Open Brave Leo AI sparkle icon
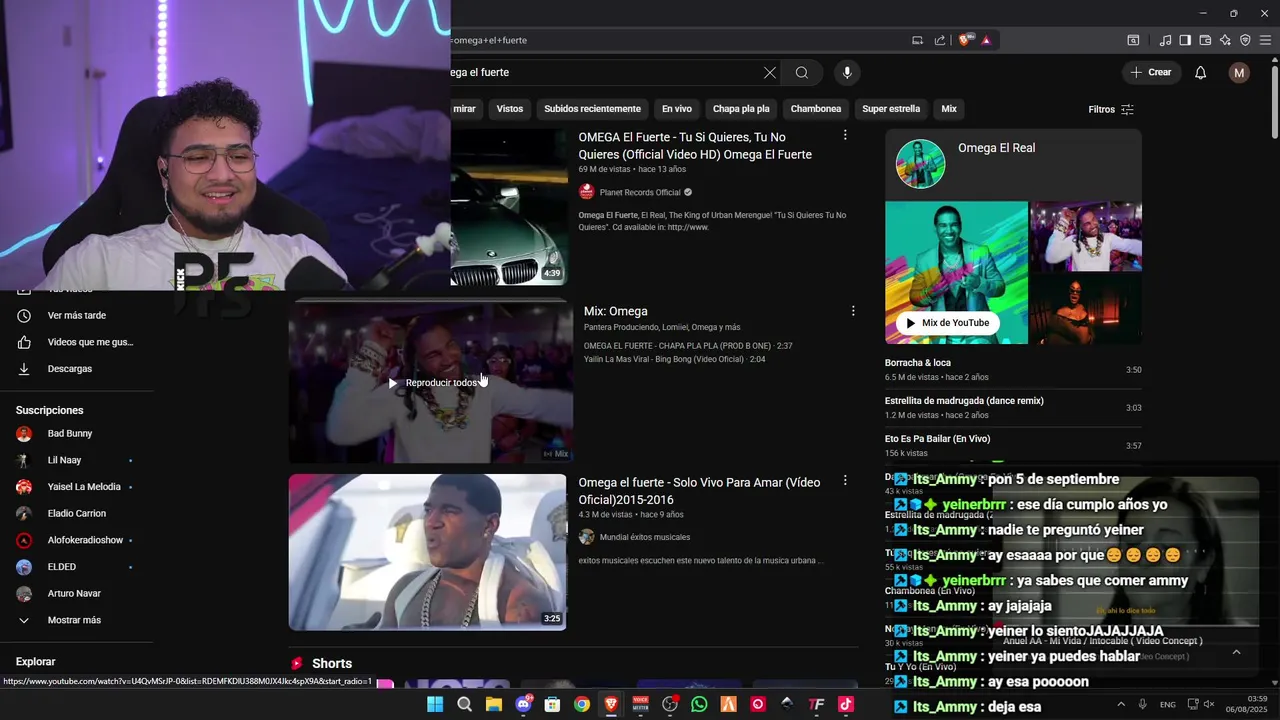Viewport: 1280px width, 720px height. 1225,40
